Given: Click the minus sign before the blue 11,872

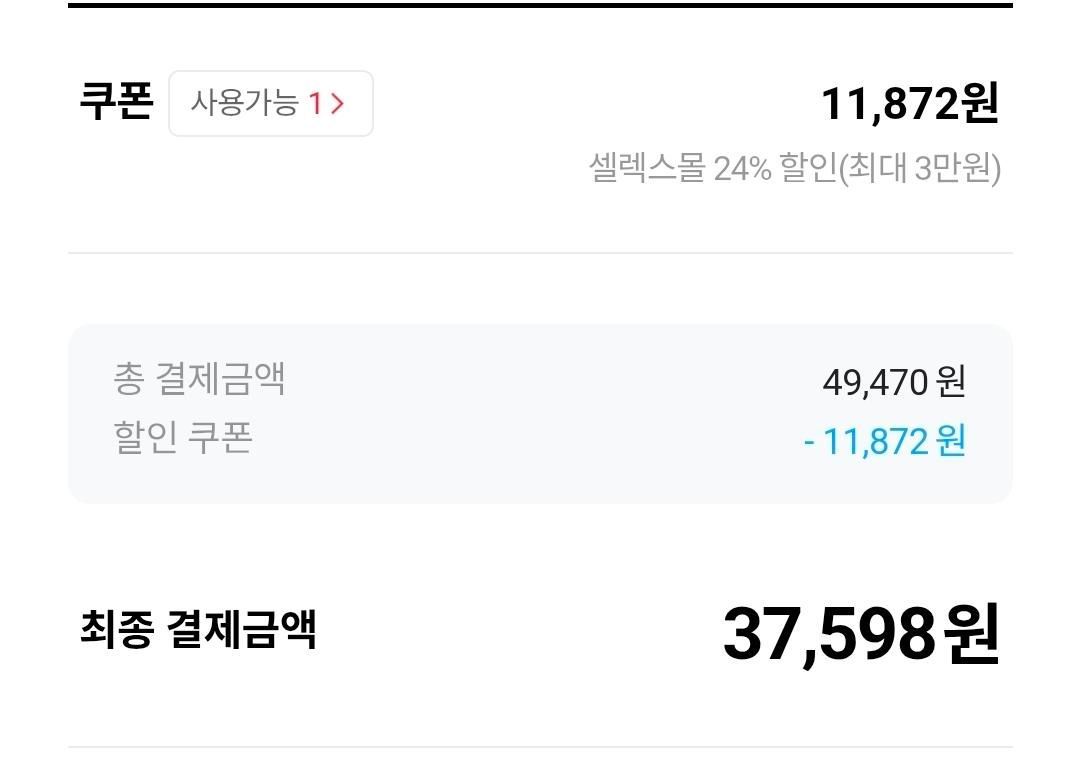Looking at the screenshot, I should click(809, 441).
